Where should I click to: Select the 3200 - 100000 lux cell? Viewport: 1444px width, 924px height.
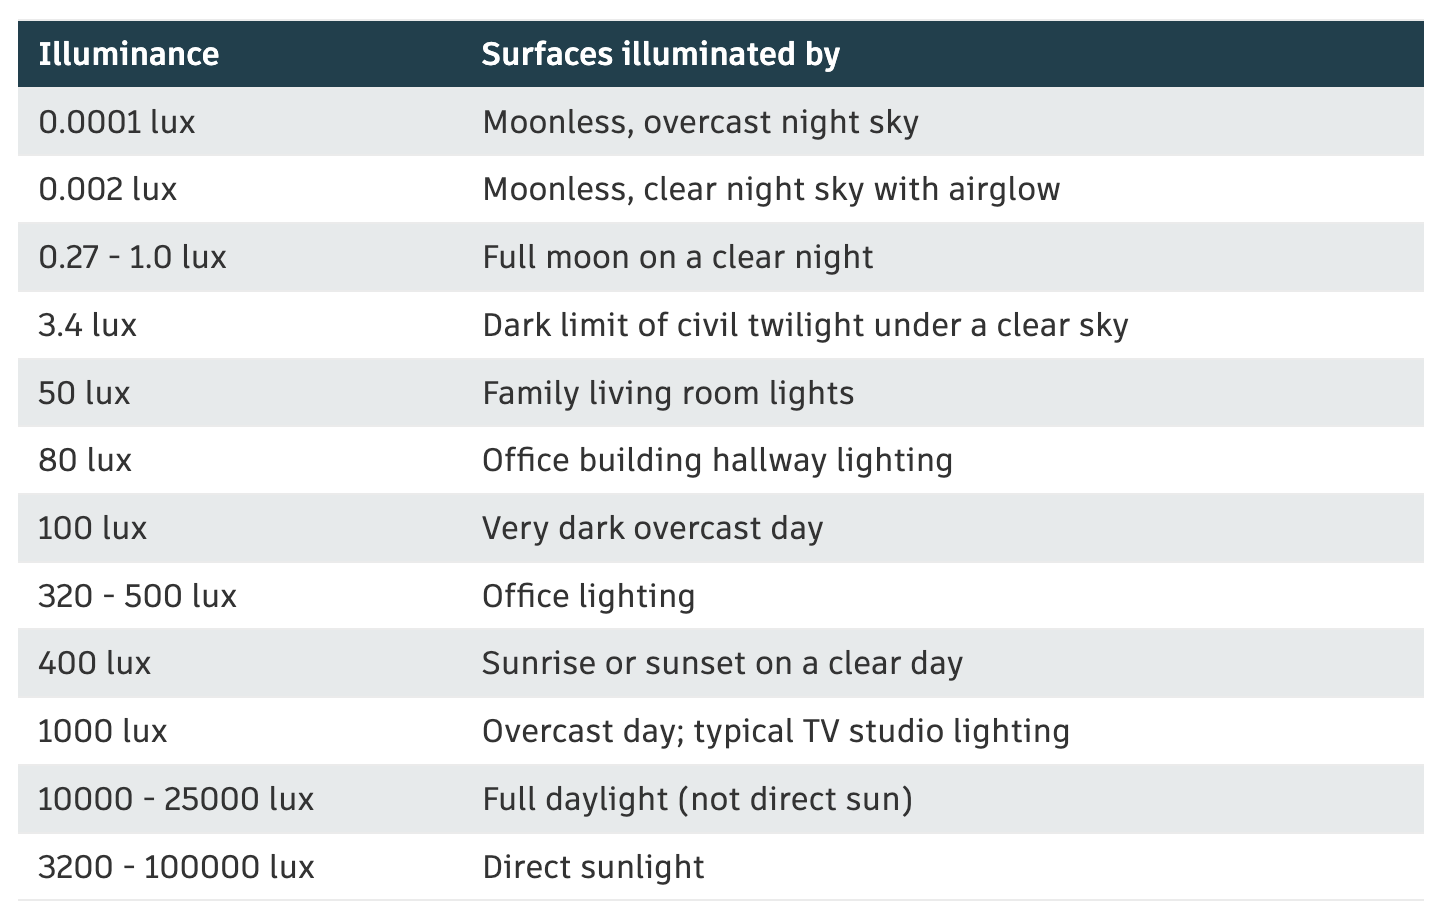[x=176, y=867]
